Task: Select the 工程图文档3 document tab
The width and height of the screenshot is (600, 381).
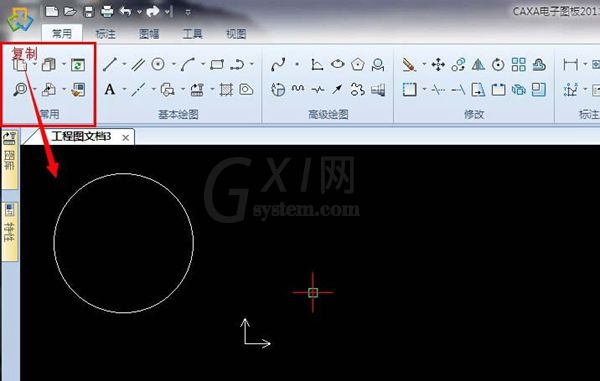Action: (81, 137)
